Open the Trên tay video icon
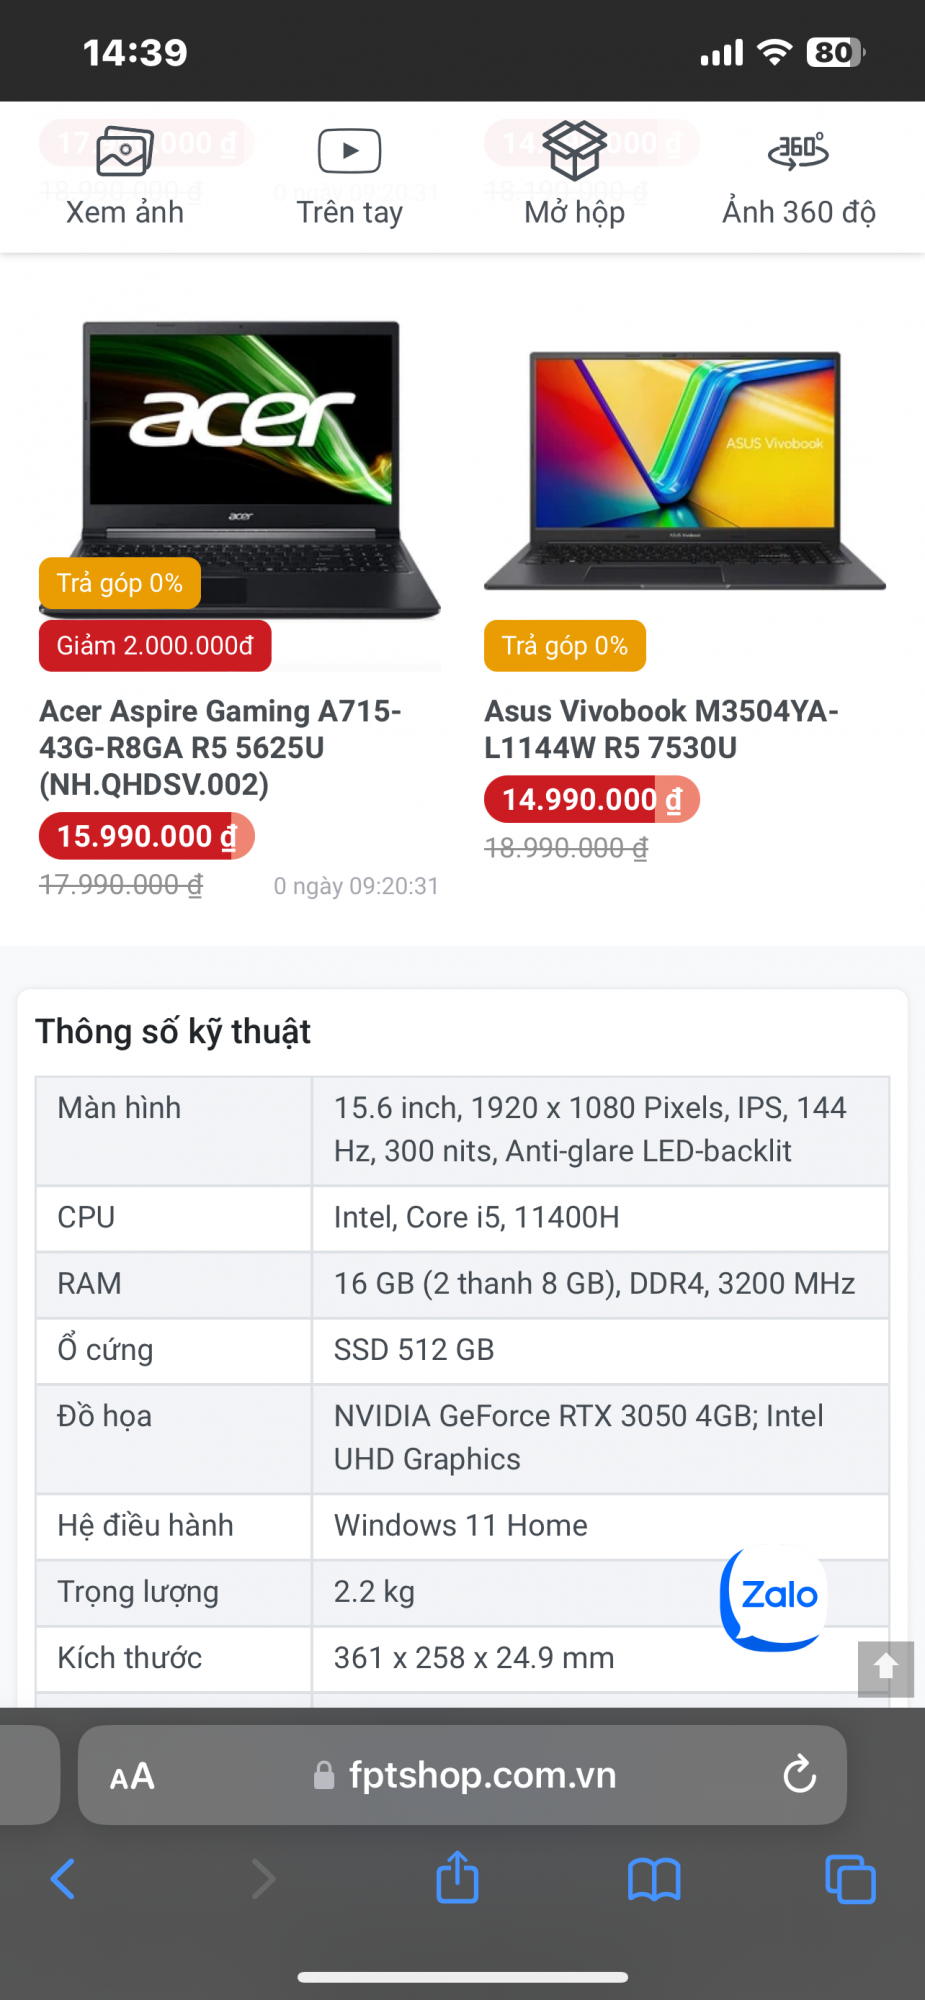This screenshot has height=2000, width=925. click(349, 152)
